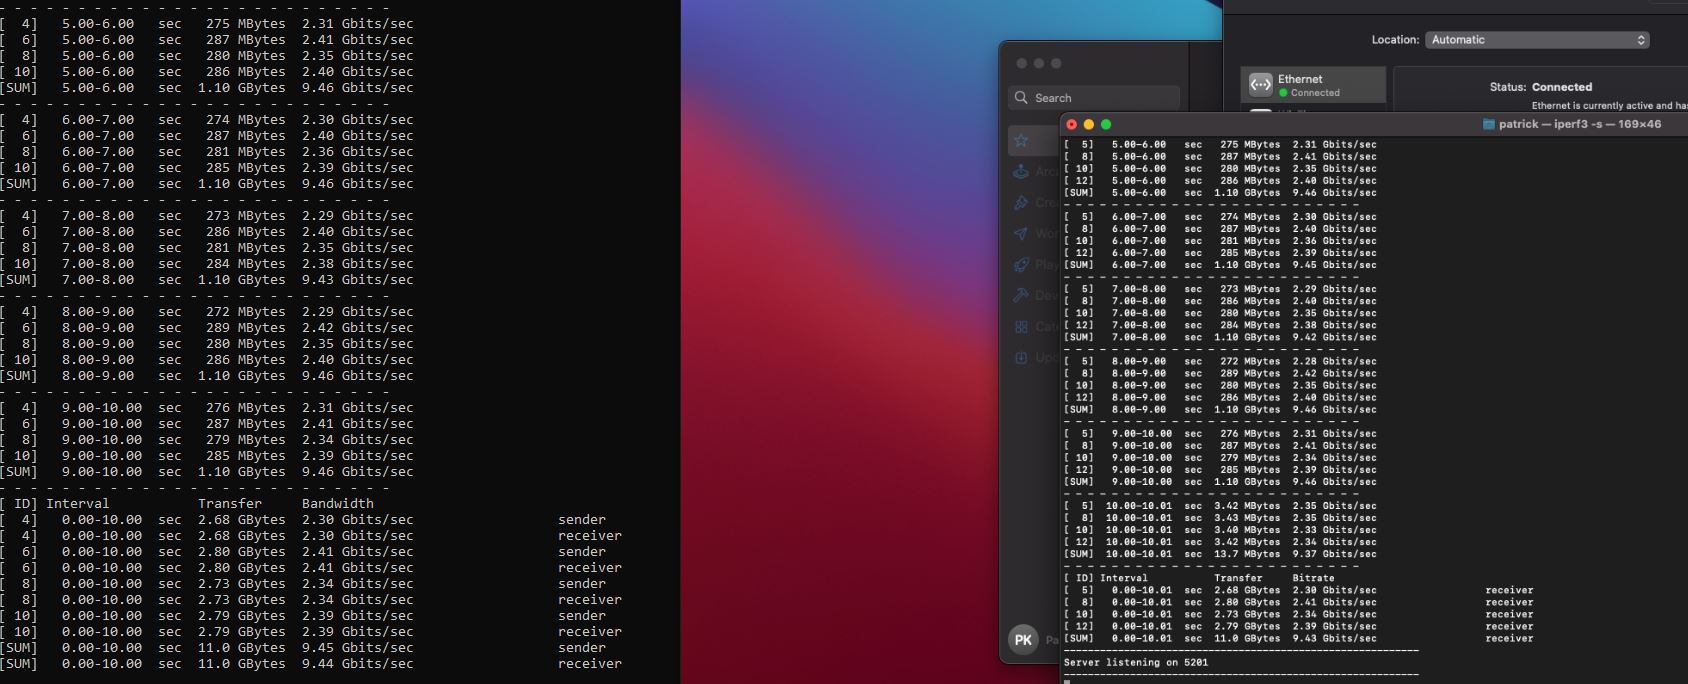
Task: Open Updates download icon in App Store sidebar
Action: pyautogui.click(x=1021, y=357)
